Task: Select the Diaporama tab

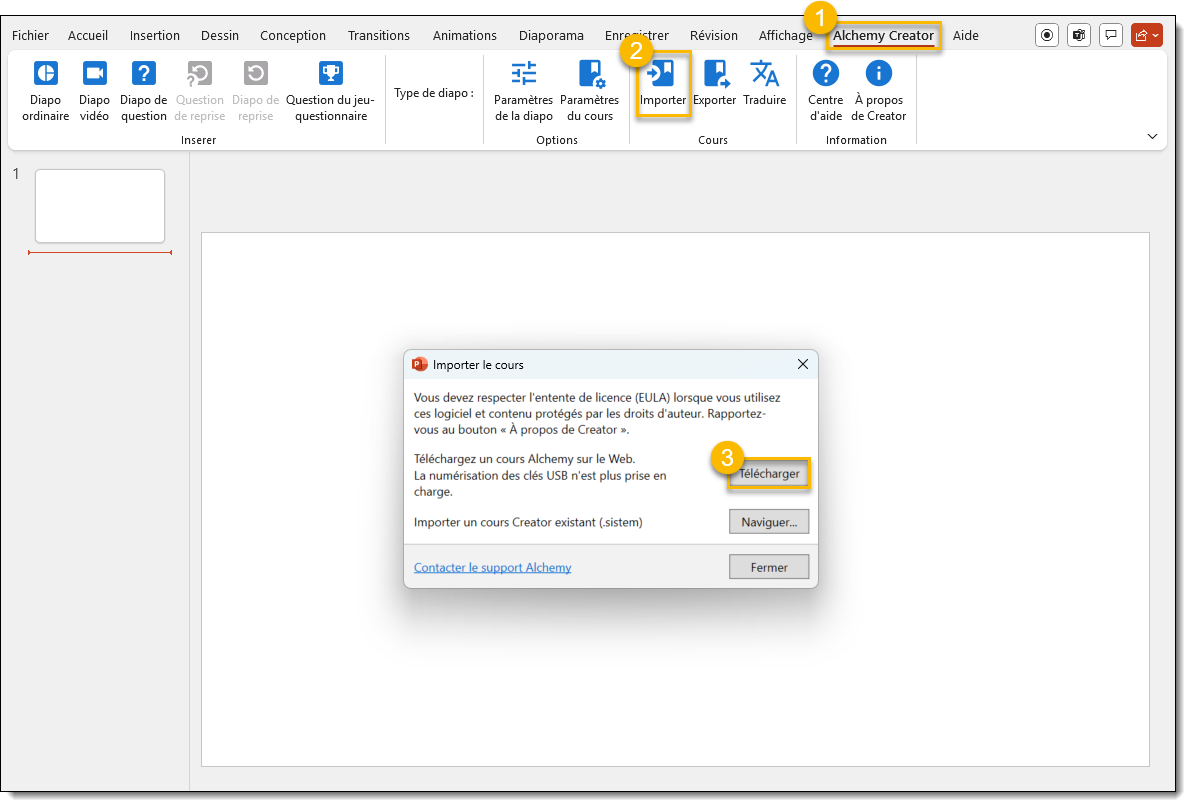Action: point(551,36)
